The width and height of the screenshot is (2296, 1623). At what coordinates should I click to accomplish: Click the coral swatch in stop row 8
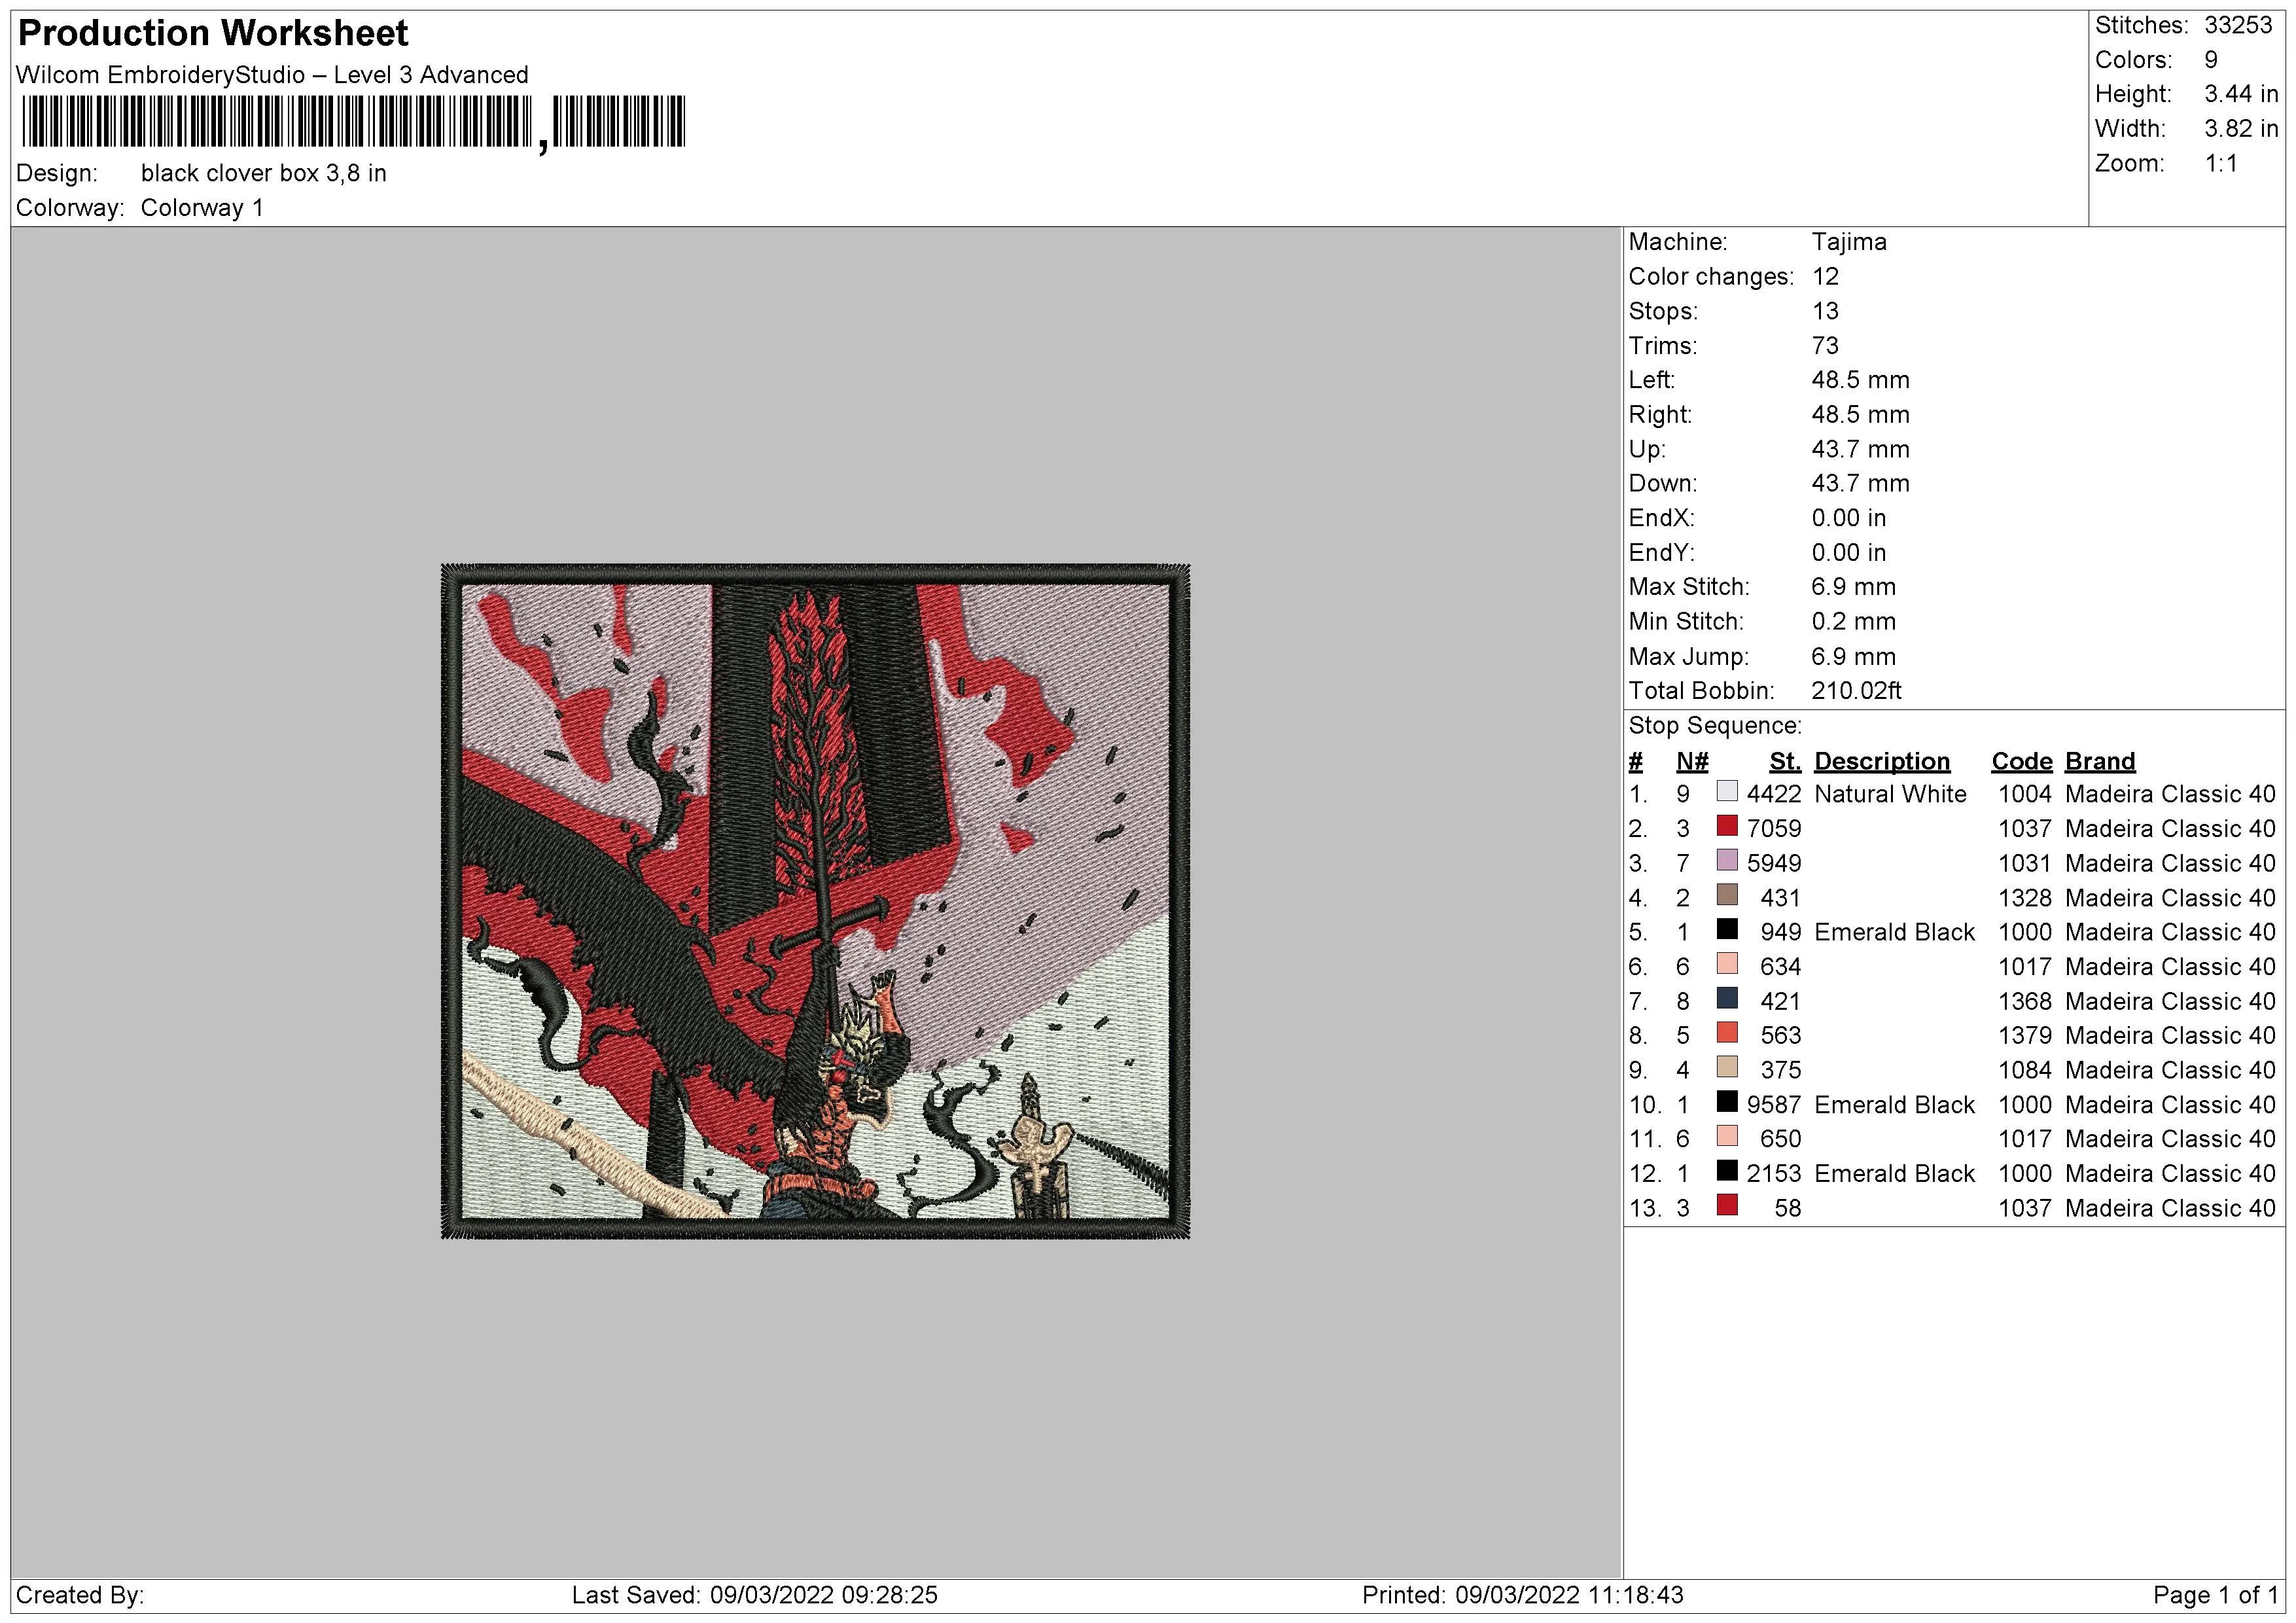pos(1727,1033)
